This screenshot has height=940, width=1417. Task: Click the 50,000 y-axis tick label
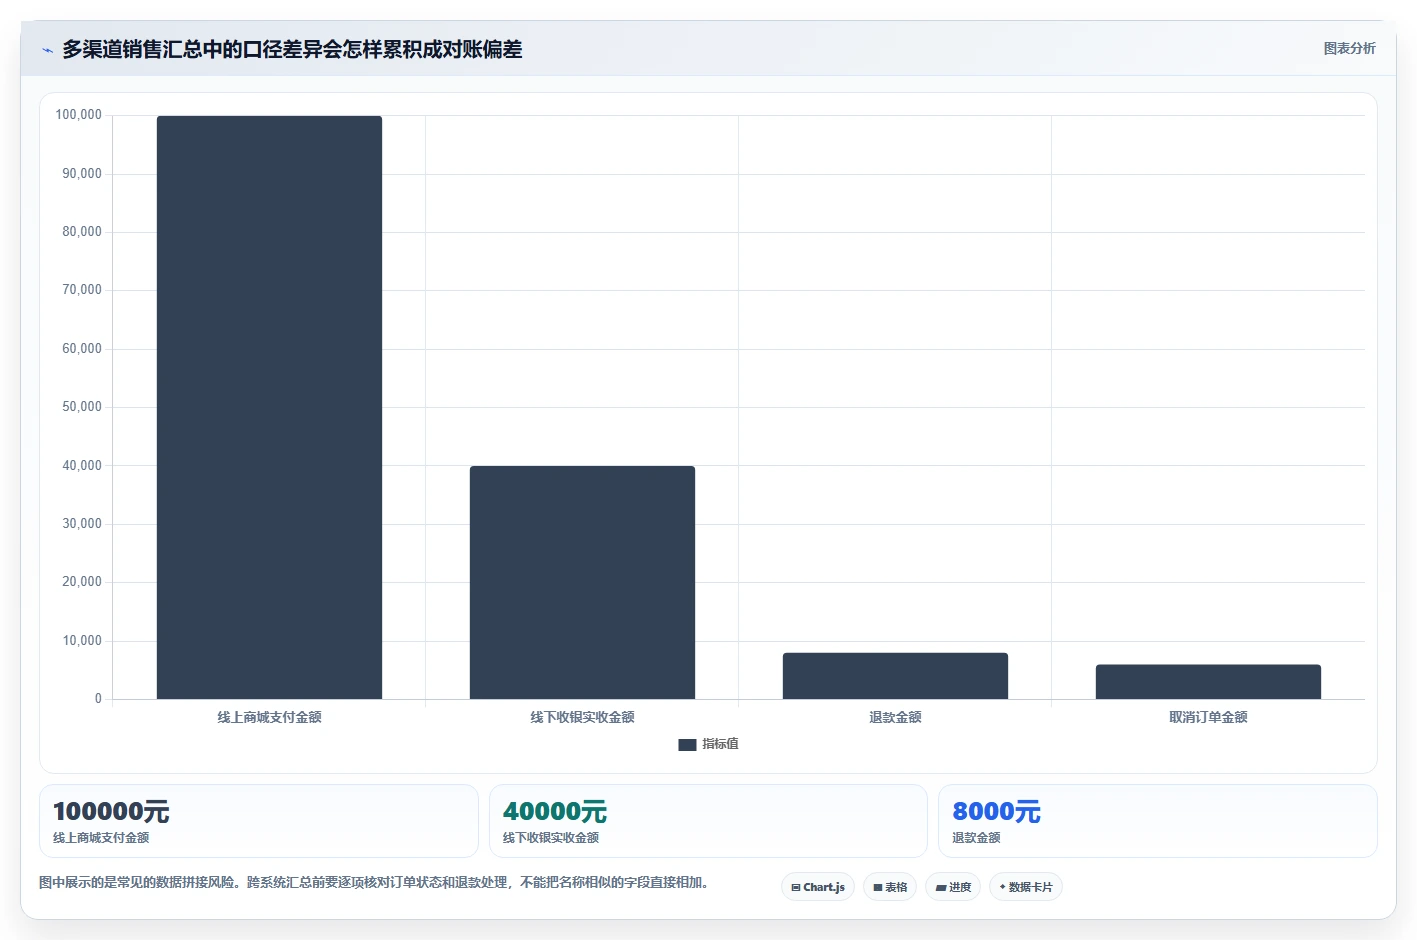click(82, 407)
